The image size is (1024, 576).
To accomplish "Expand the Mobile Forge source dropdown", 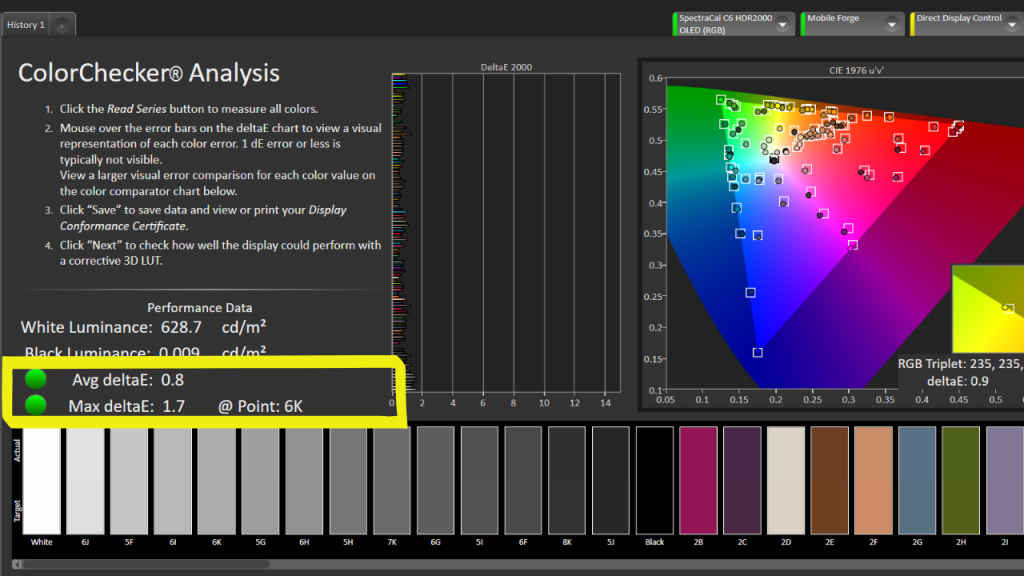I will tap(891, 24).
